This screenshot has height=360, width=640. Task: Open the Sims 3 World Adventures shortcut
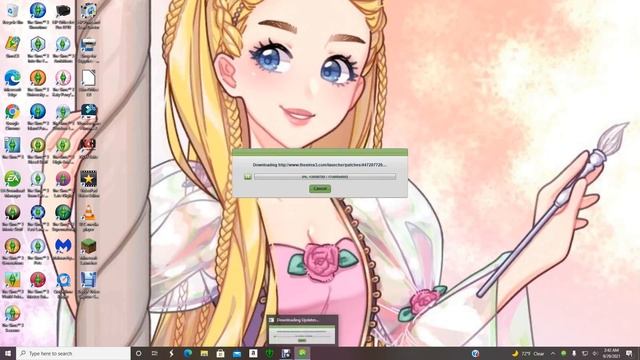pos(13,285)
